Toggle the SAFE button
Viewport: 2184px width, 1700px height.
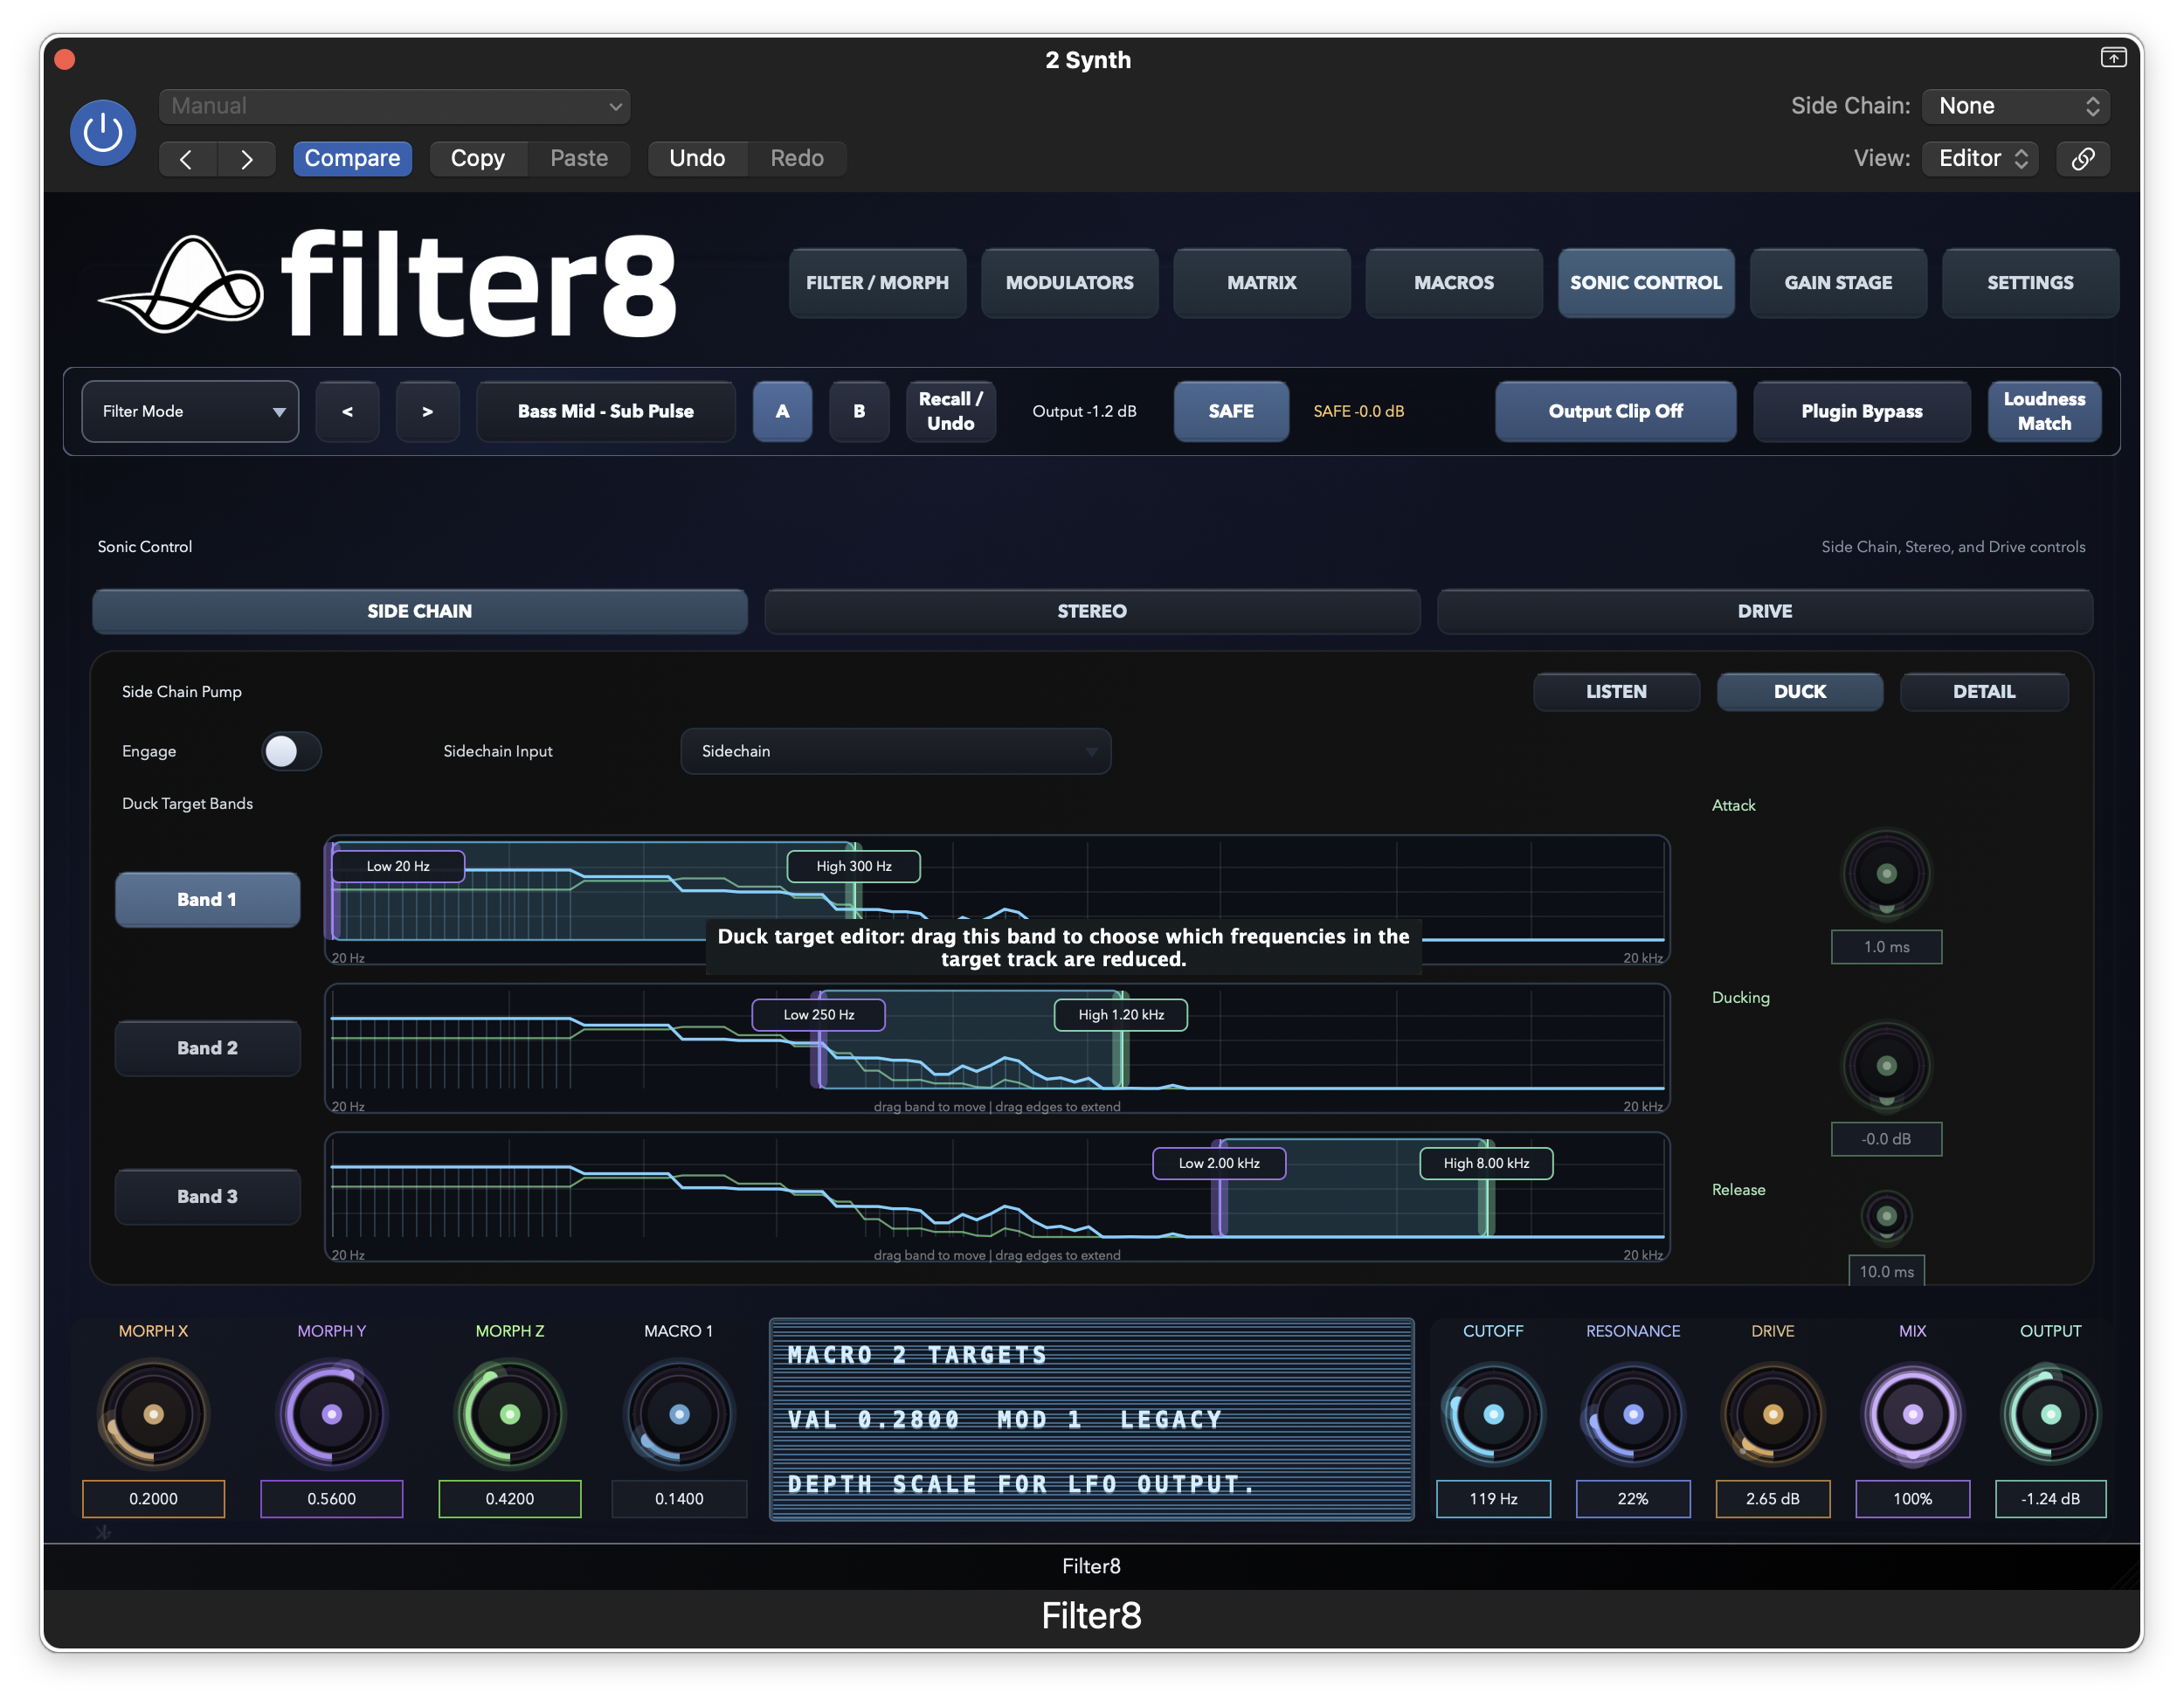point(1231,411)
